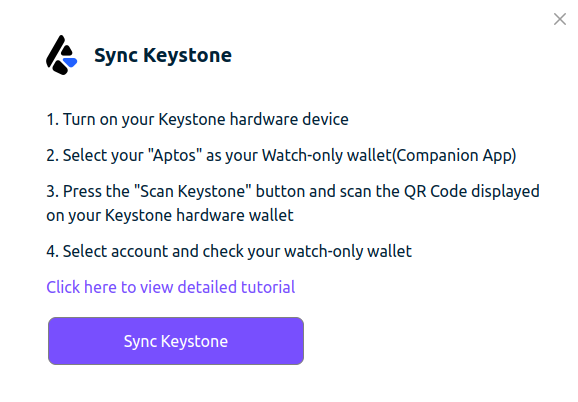Click step 2 about Watch-only wallet
578x402 pixels.
(x=281, y=155)
